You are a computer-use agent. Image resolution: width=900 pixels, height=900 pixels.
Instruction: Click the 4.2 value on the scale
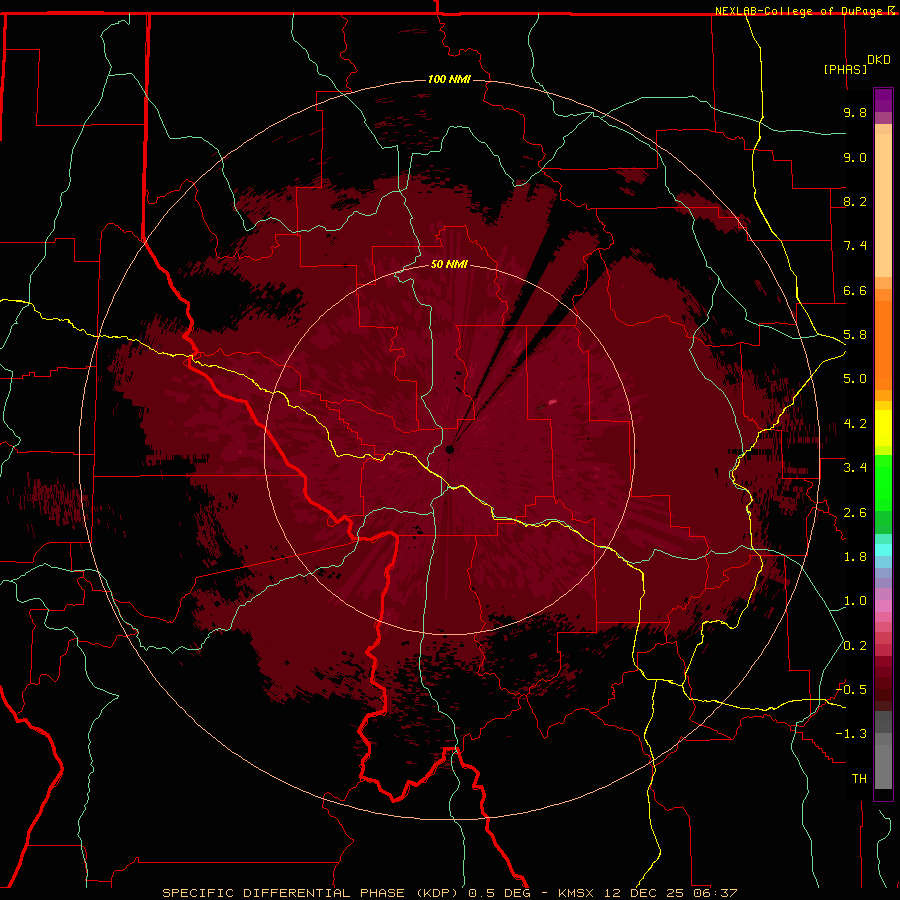pyautogui.click(x=855, y=424)
